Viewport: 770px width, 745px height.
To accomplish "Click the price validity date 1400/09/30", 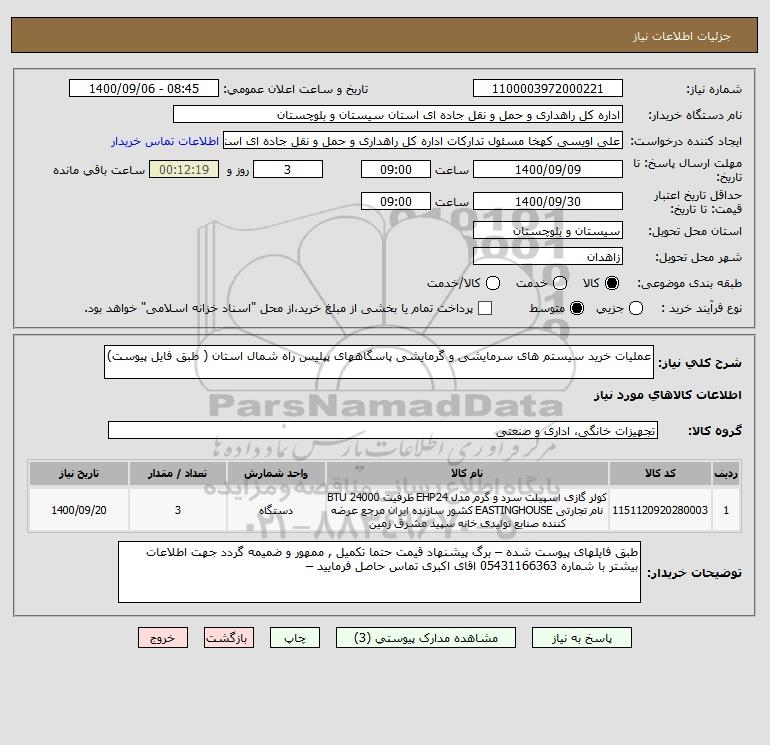I will pos(548,202).
